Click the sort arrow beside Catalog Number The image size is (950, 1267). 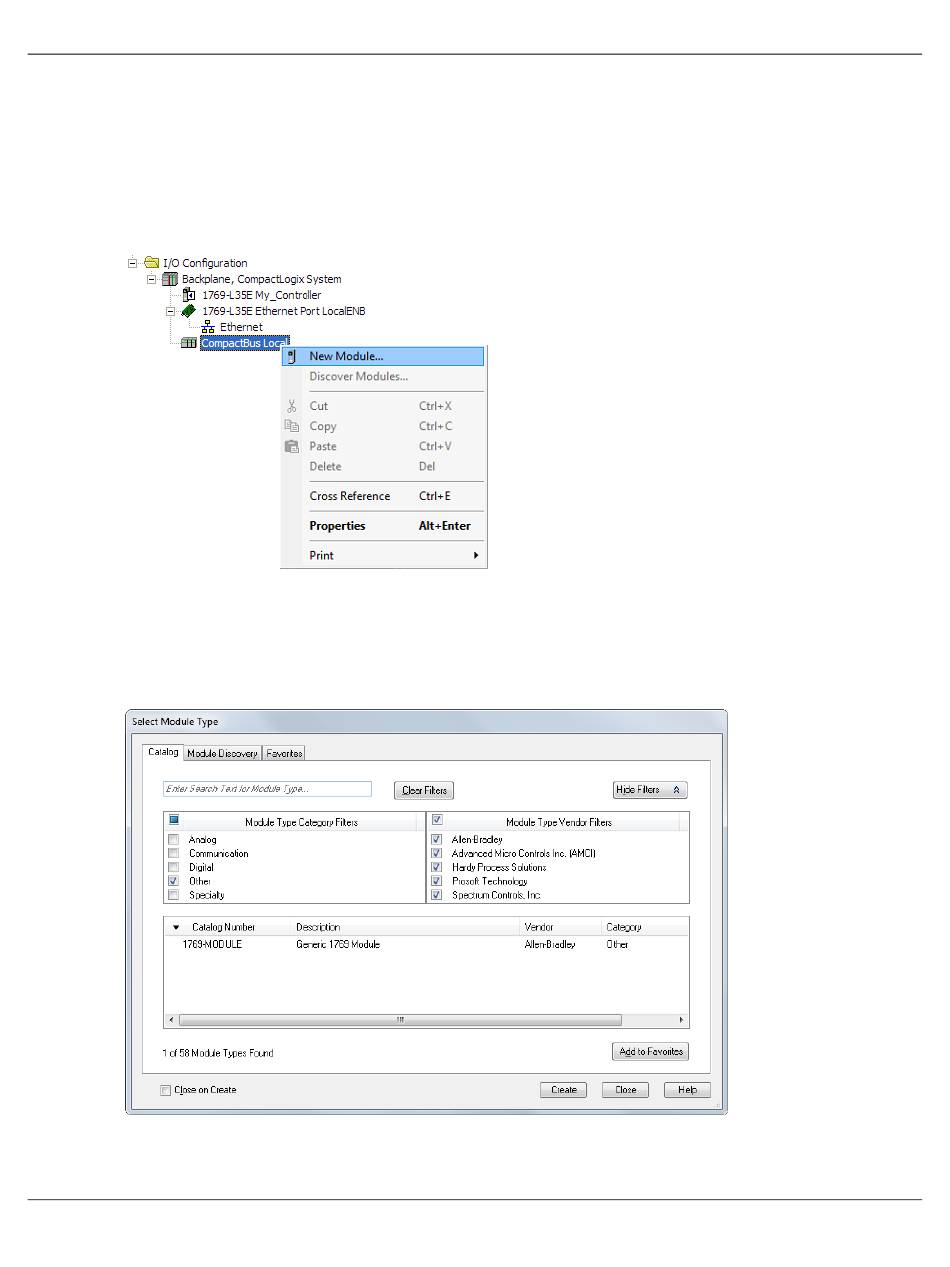177,928
